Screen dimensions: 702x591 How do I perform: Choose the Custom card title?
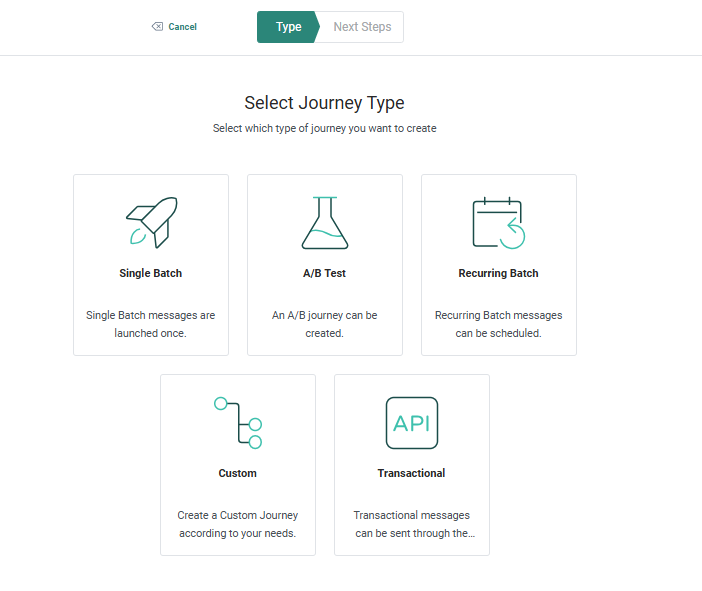(x=238, y=473)
